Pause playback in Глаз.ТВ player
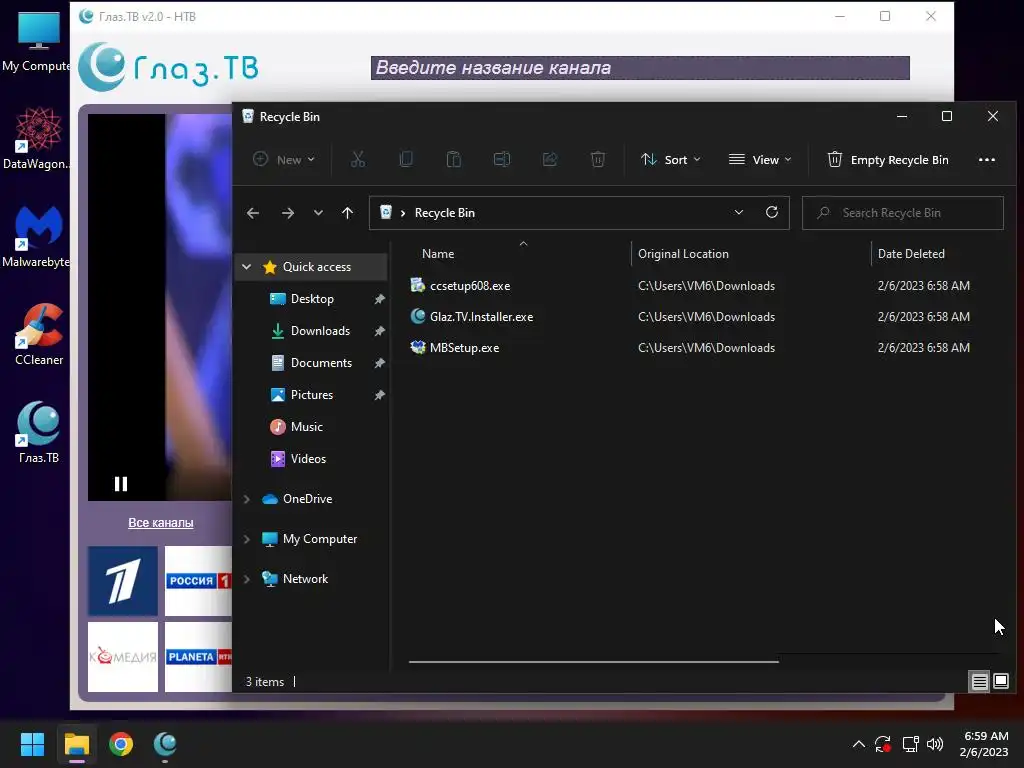 121,484
